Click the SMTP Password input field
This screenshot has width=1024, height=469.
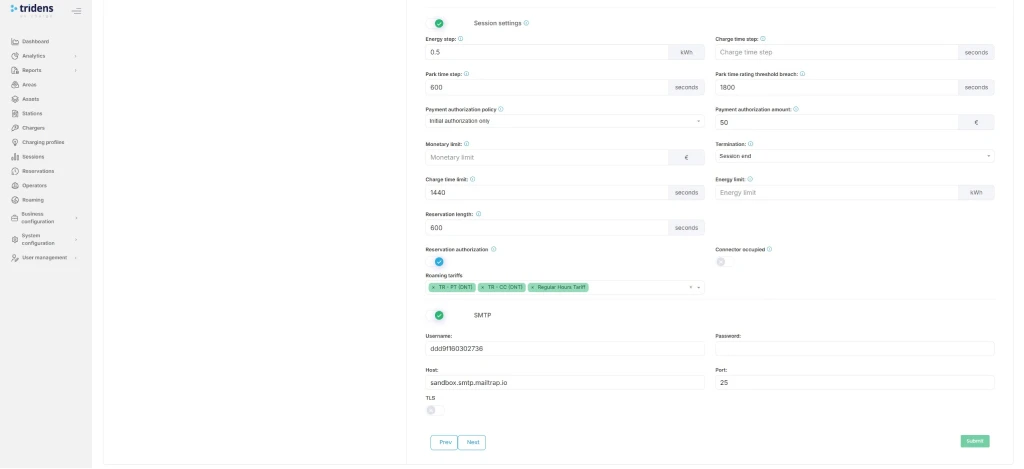(854, 349)
